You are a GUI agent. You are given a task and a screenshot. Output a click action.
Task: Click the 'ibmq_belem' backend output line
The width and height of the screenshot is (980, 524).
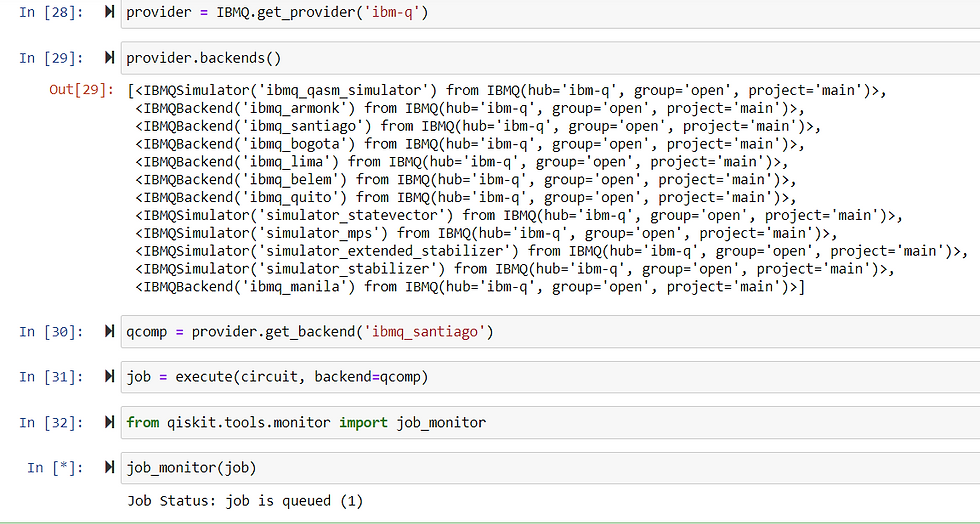(x=466, y=179)
